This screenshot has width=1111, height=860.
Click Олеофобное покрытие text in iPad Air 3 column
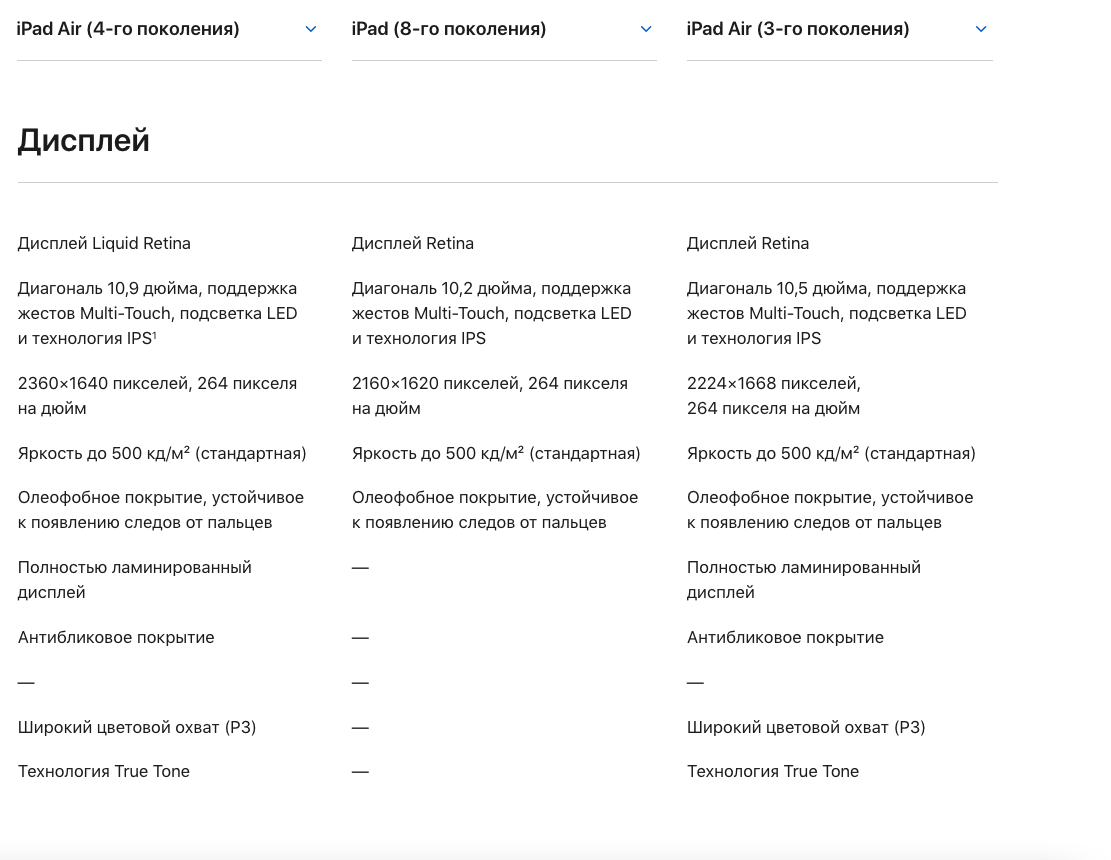(x=830, y=510)
